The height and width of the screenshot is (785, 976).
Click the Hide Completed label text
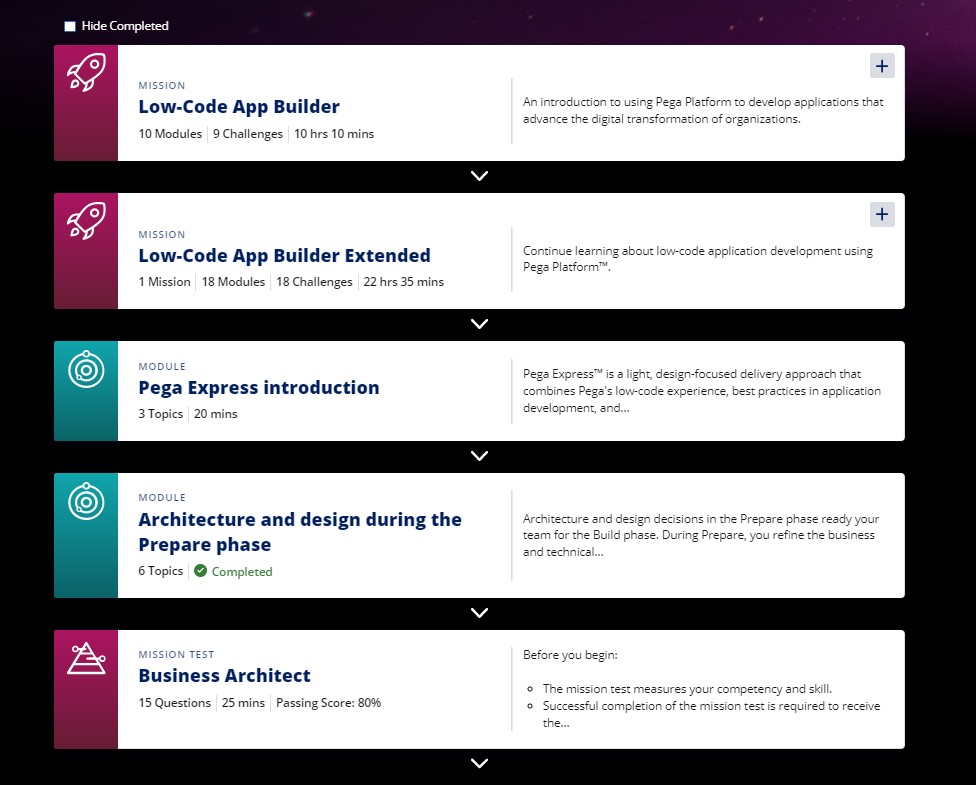coord(125,26)
